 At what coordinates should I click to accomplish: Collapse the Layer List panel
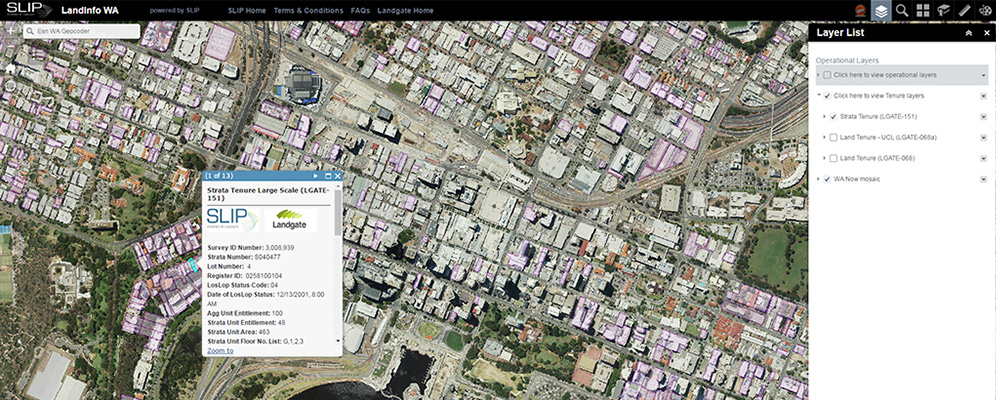[x=969, y=33]
